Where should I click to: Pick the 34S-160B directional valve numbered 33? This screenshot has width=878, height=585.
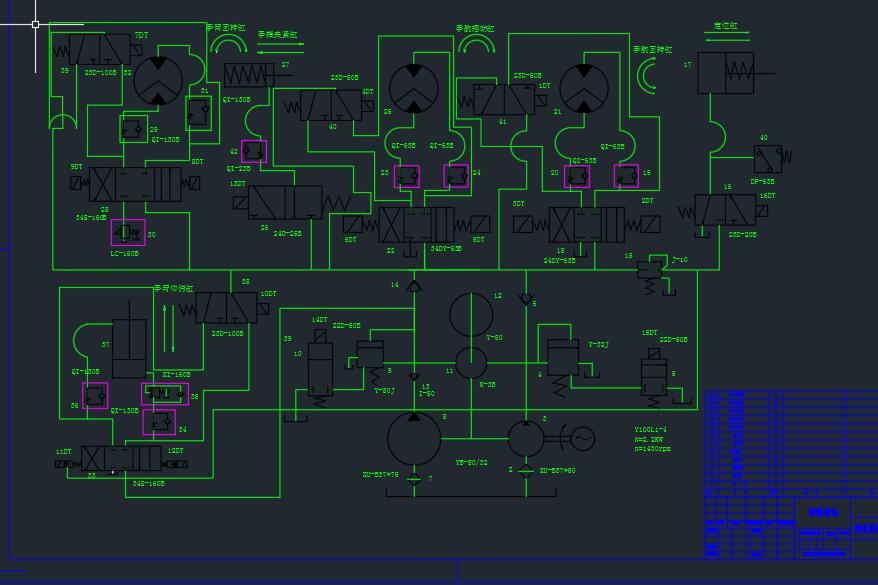[x=122, y=458]
